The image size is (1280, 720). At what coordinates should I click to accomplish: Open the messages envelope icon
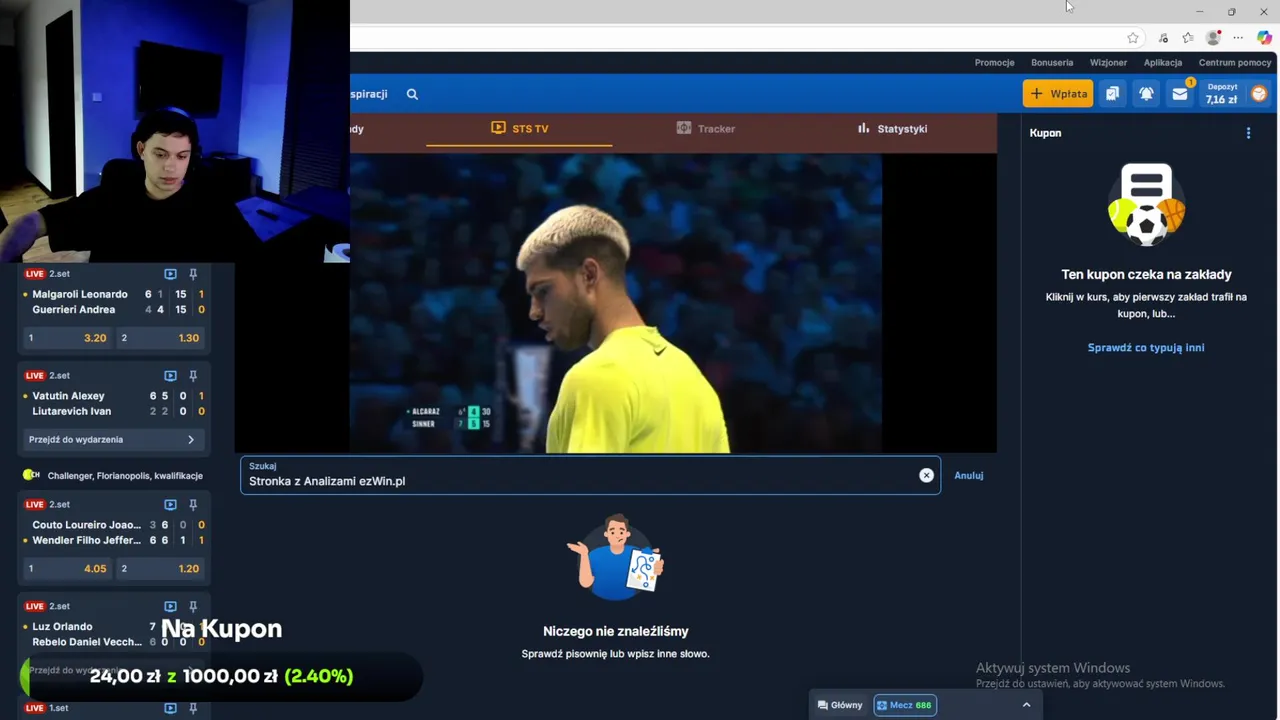(x=1180, y=94)
